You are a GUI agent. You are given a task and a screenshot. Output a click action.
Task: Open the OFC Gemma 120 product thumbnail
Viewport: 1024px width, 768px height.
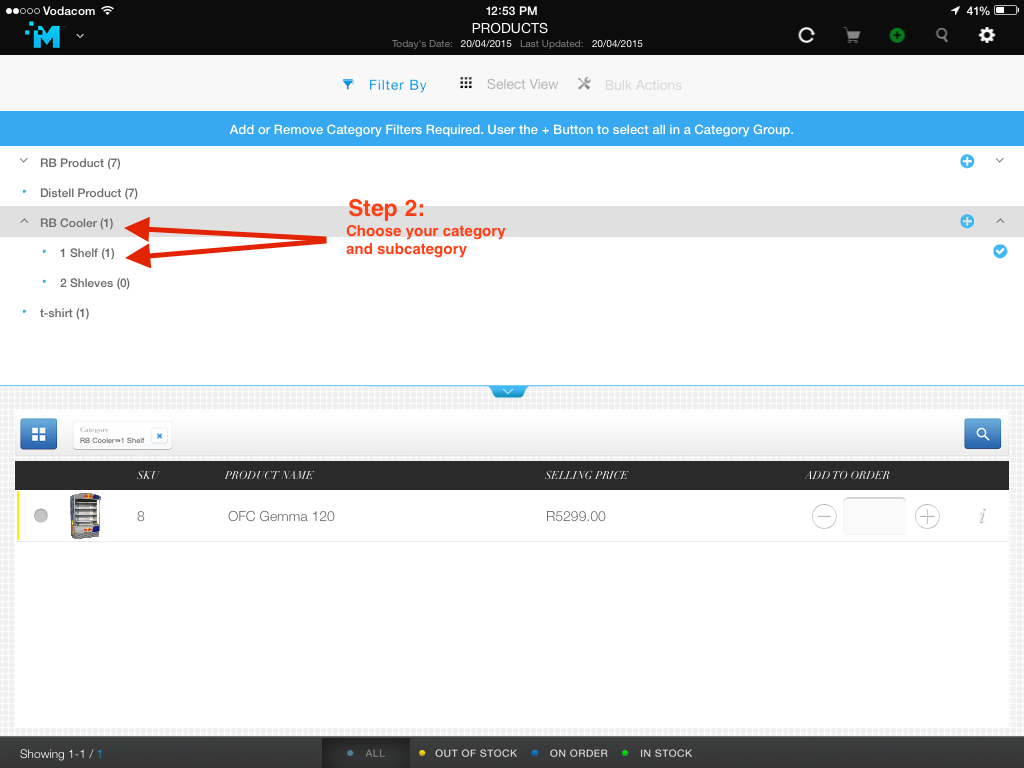tap(85, 516)
